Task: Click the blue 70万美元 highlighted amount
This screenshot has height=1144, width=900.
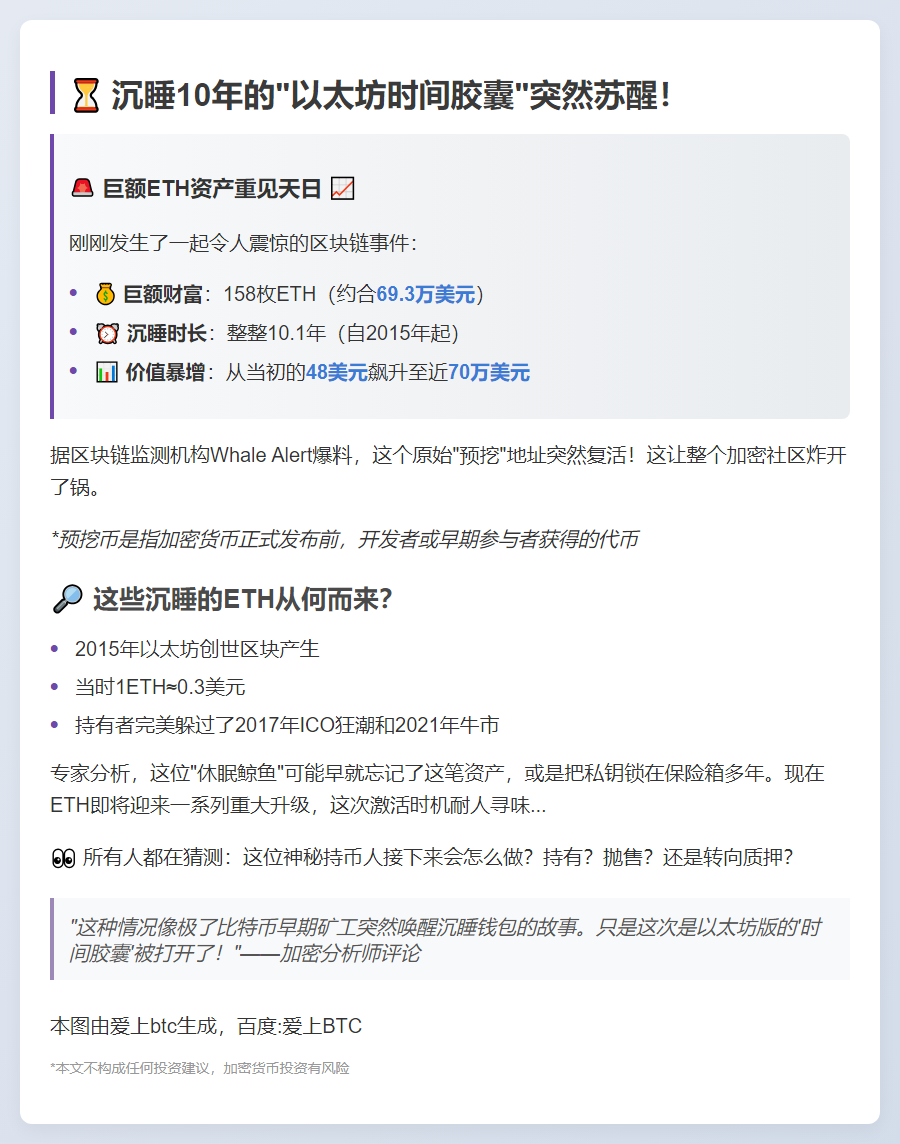Action: coord(489,373)
